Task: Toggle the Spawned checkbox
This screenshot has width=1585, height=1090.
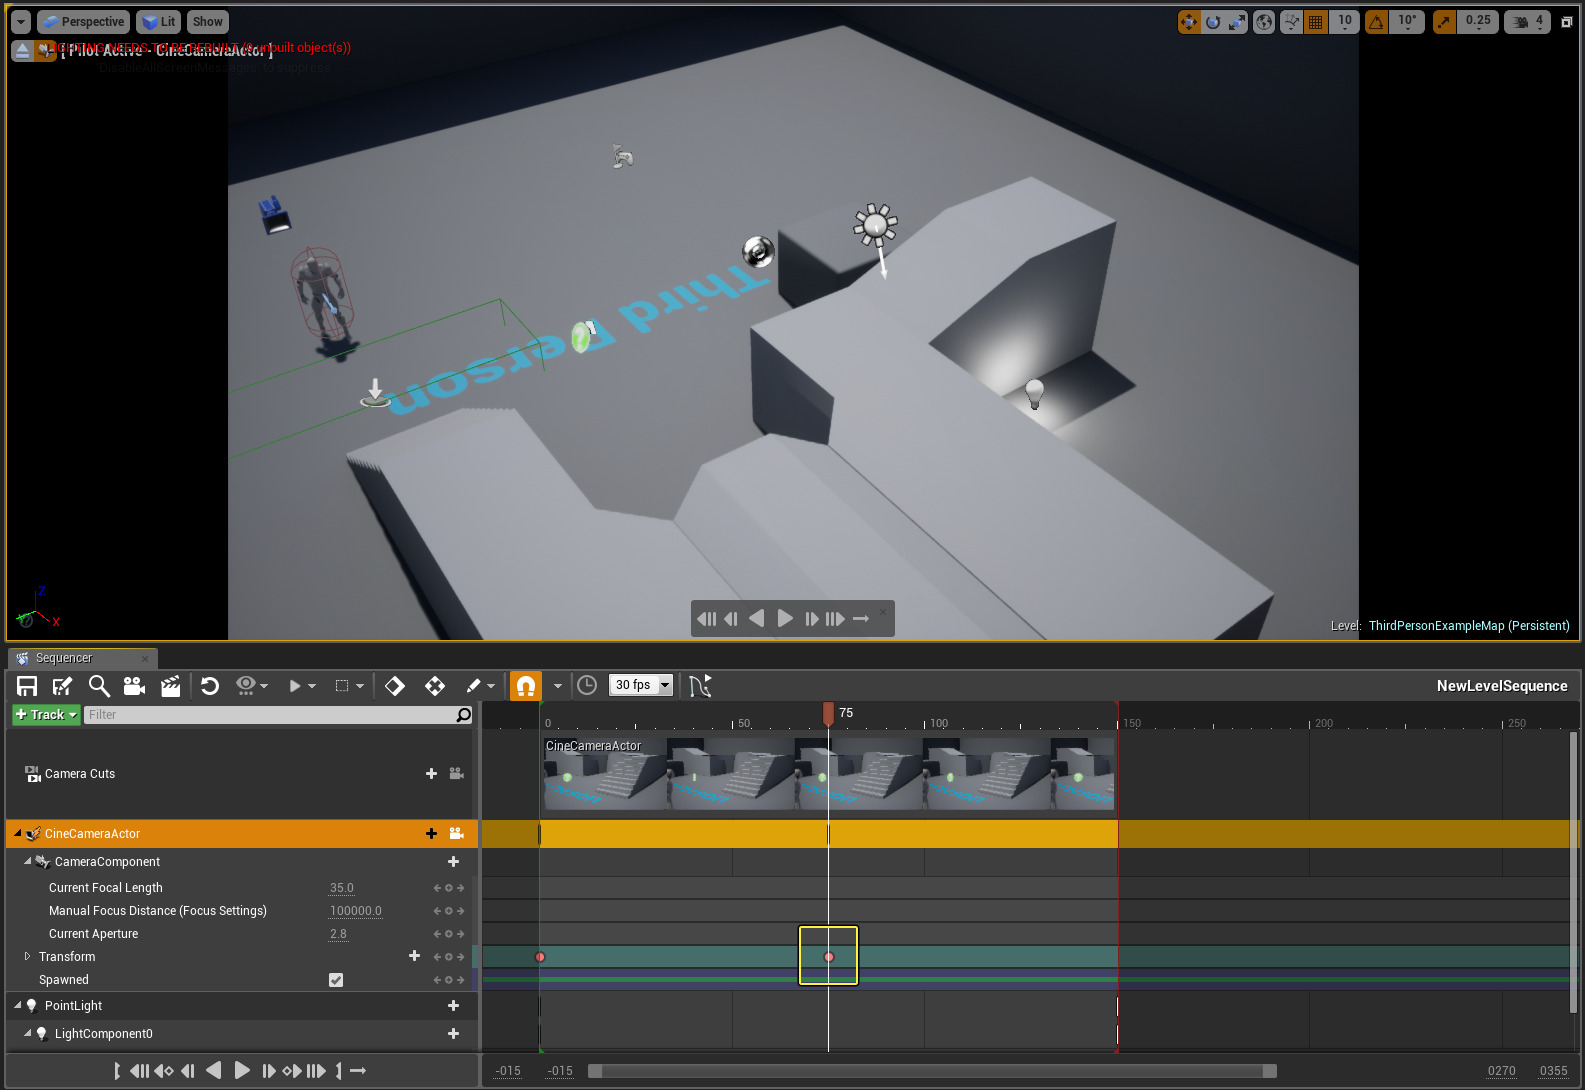Action: click(336, 980)
